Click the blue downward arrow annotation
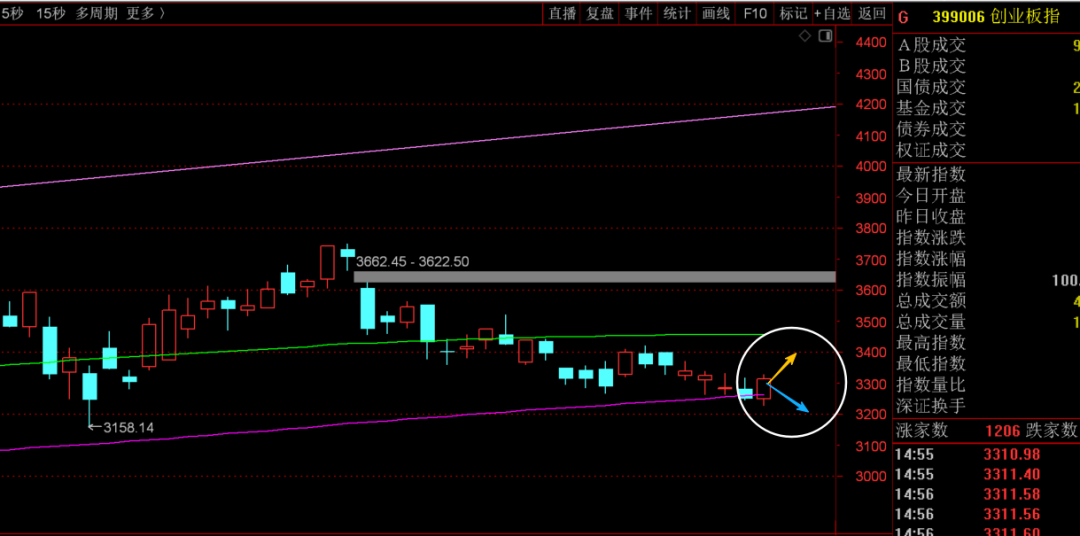The image size is (1080, 536). (x=787, y=399)
